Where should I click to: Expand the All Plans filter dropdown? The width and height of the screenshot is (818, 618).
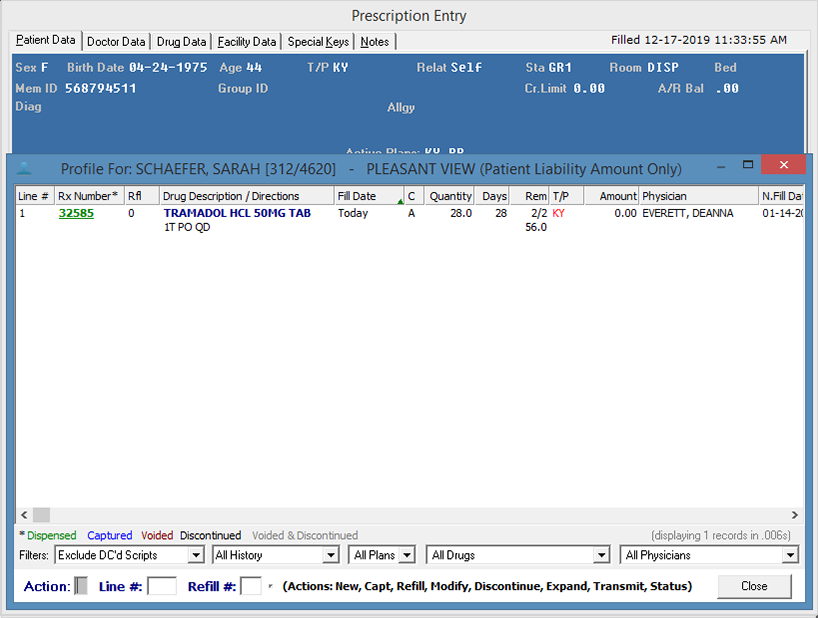(407, 555)
